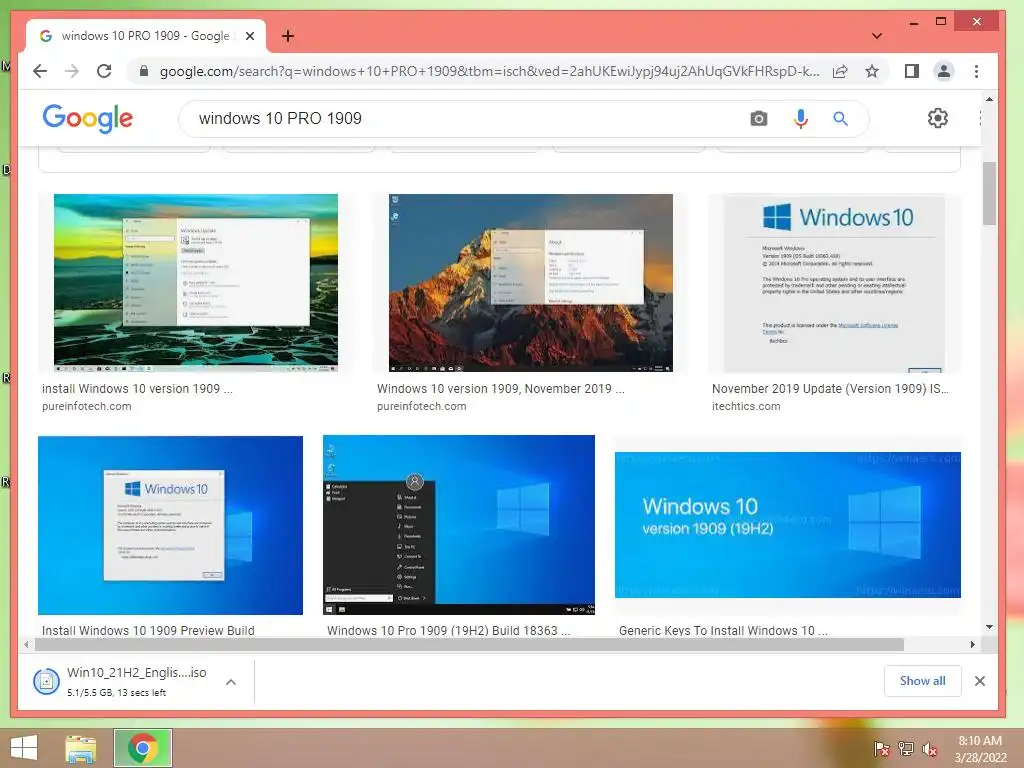Image resolution: width=1024 pixels, height=768 pixels.
Task: Open Action Center flag icon in tray
Action: (x=882, y=749)
